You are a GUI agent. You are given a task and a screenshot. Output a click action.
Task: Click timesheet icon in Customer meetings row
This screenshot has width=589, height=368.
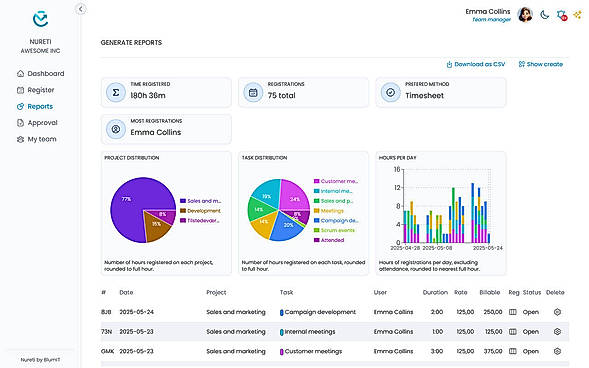click(x=513, y=351)
